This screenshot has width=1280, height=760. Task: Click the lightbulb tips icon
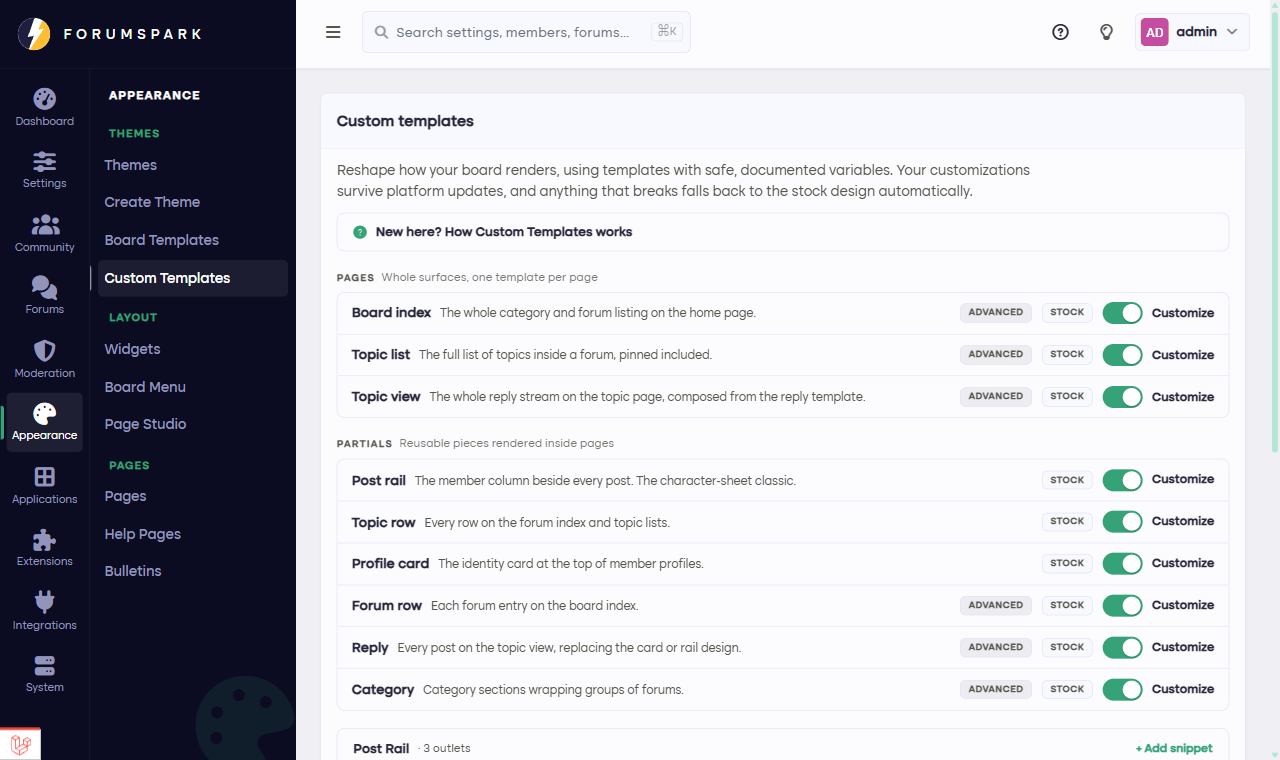[1106, 32]
